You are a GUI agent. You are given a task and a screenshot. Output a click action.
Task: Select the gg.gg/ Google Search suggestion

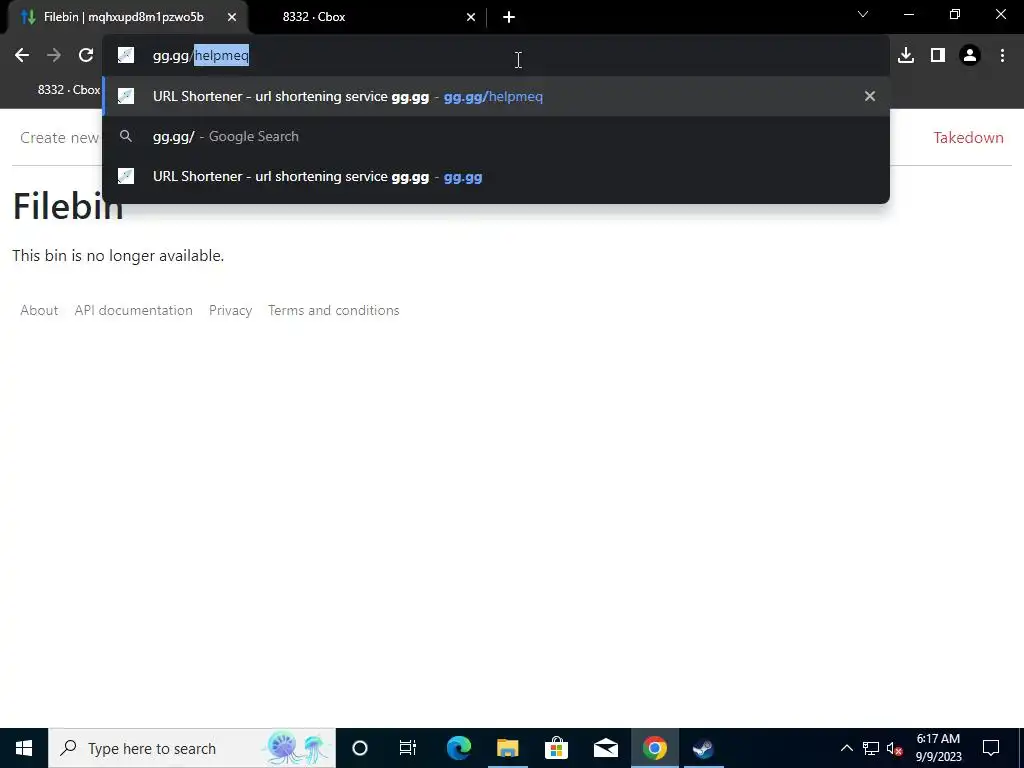pyautogui.click(x=496, y=136)
